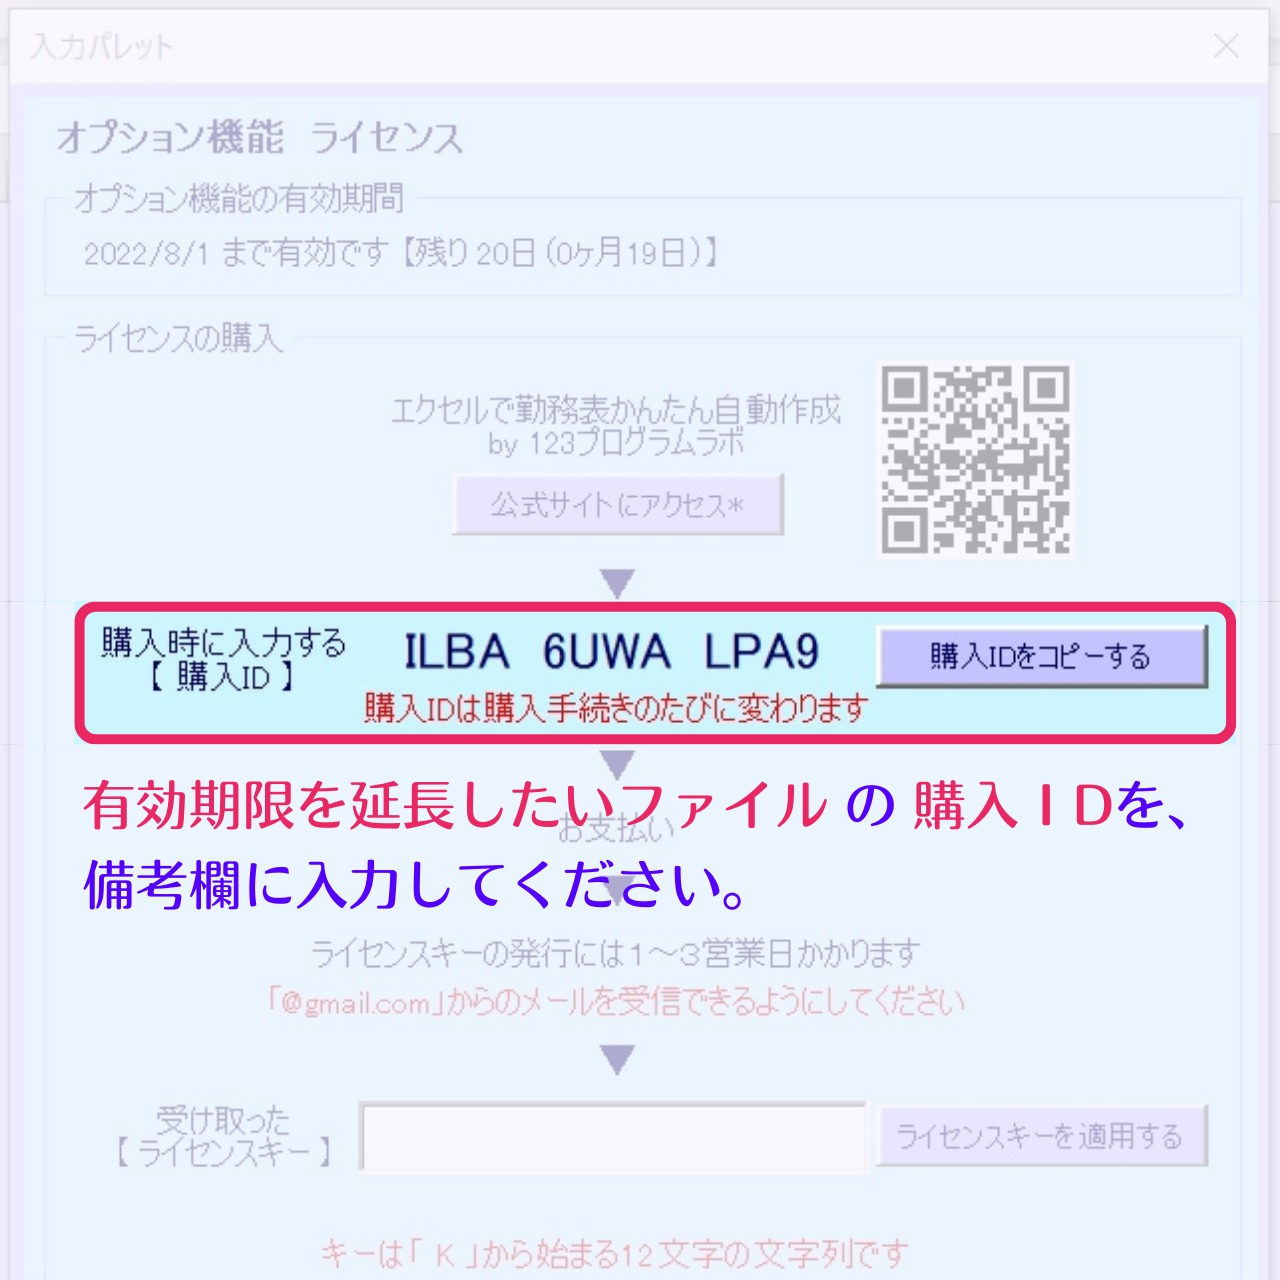1280x1280 pixels.
Task: Click the ライセンスの購入 group label
Action: 178,339
